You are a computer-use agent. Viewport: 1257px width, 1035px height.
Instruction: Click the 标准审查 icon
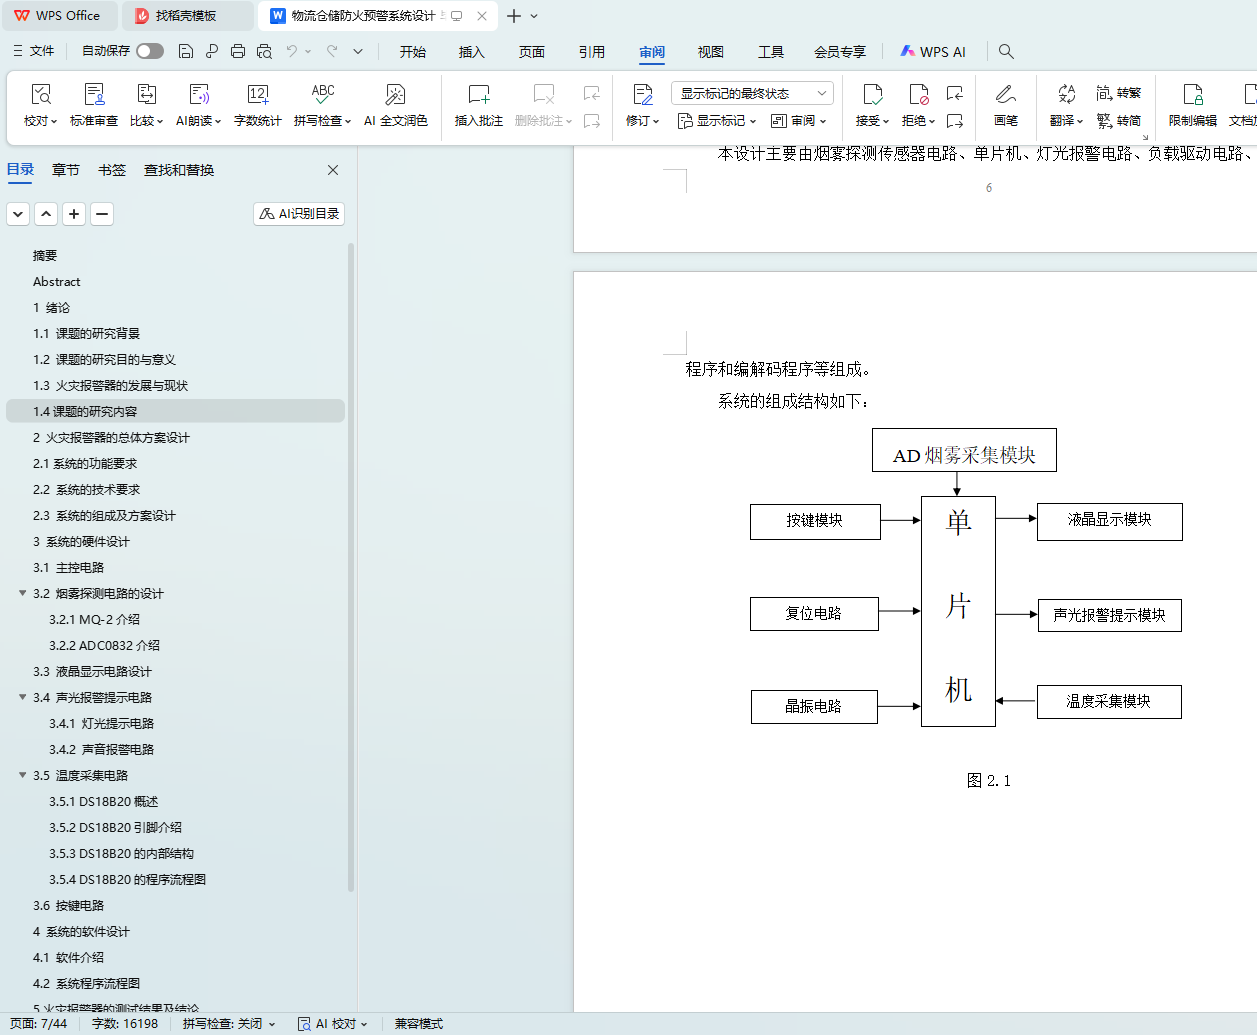94,95
